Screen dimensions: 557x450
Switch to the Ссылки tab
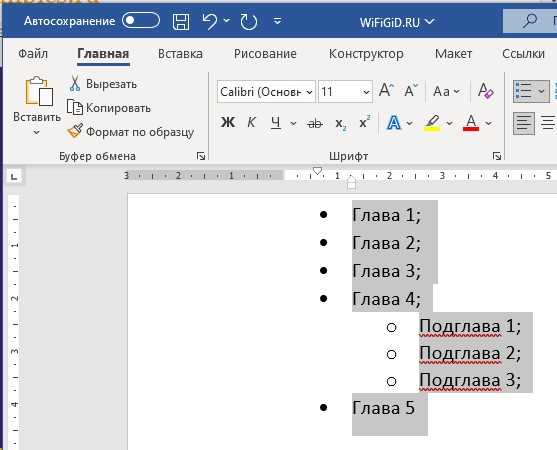(x=523, y=54)
